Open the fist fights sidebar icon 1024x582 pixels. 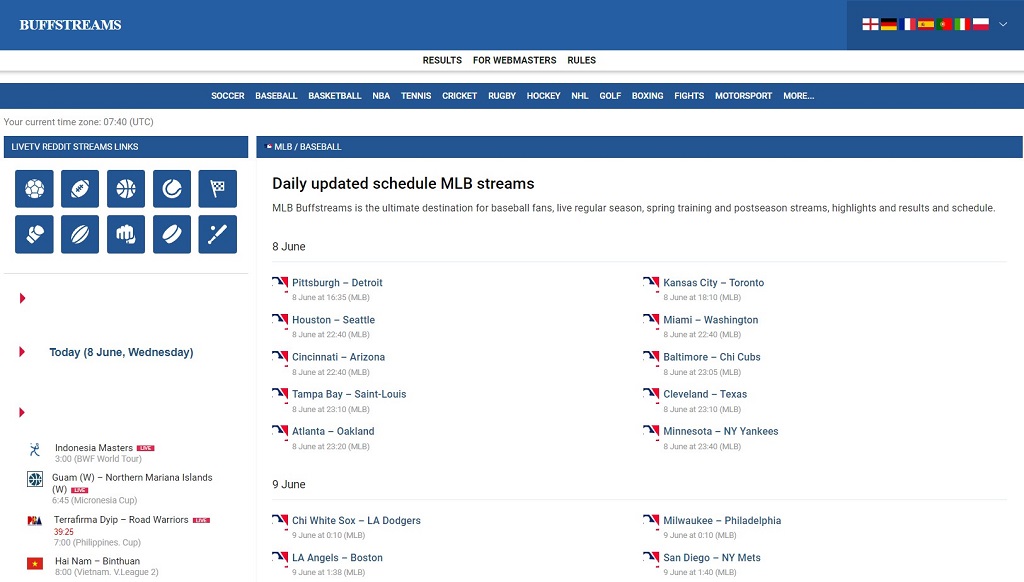(x=126, y=234)
